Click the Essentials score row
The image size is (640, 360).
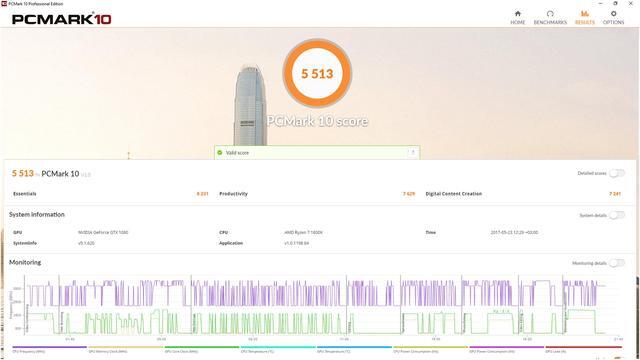(110, 194)
